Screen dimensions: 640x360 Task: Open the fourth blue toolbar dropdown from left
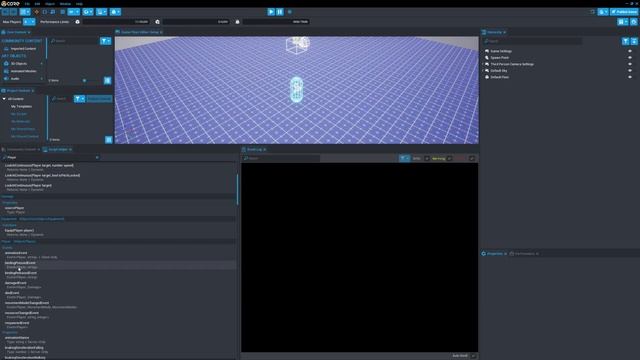coord(101,12)
